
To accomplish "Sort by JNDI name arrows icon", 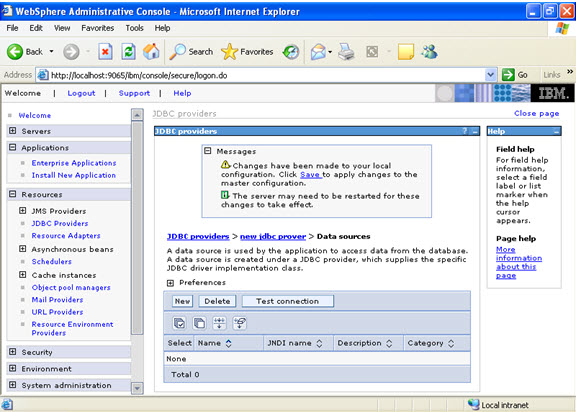I will (x=319, y=343).
